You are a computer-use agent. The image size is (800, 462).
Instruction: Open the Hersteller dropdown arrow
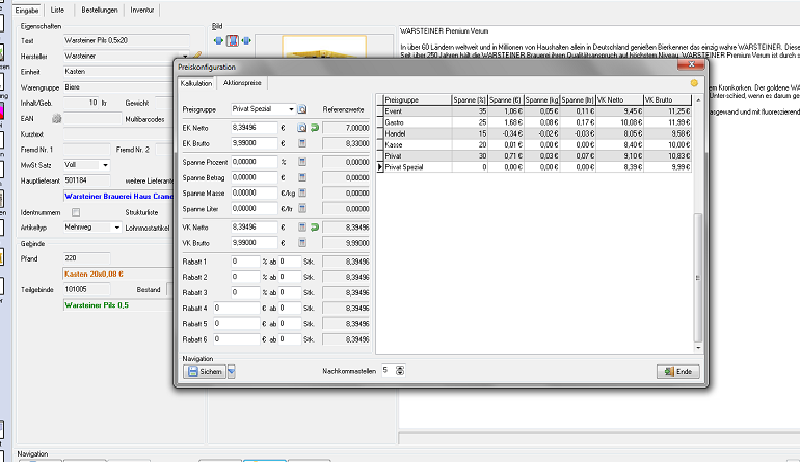pos(185,56)
